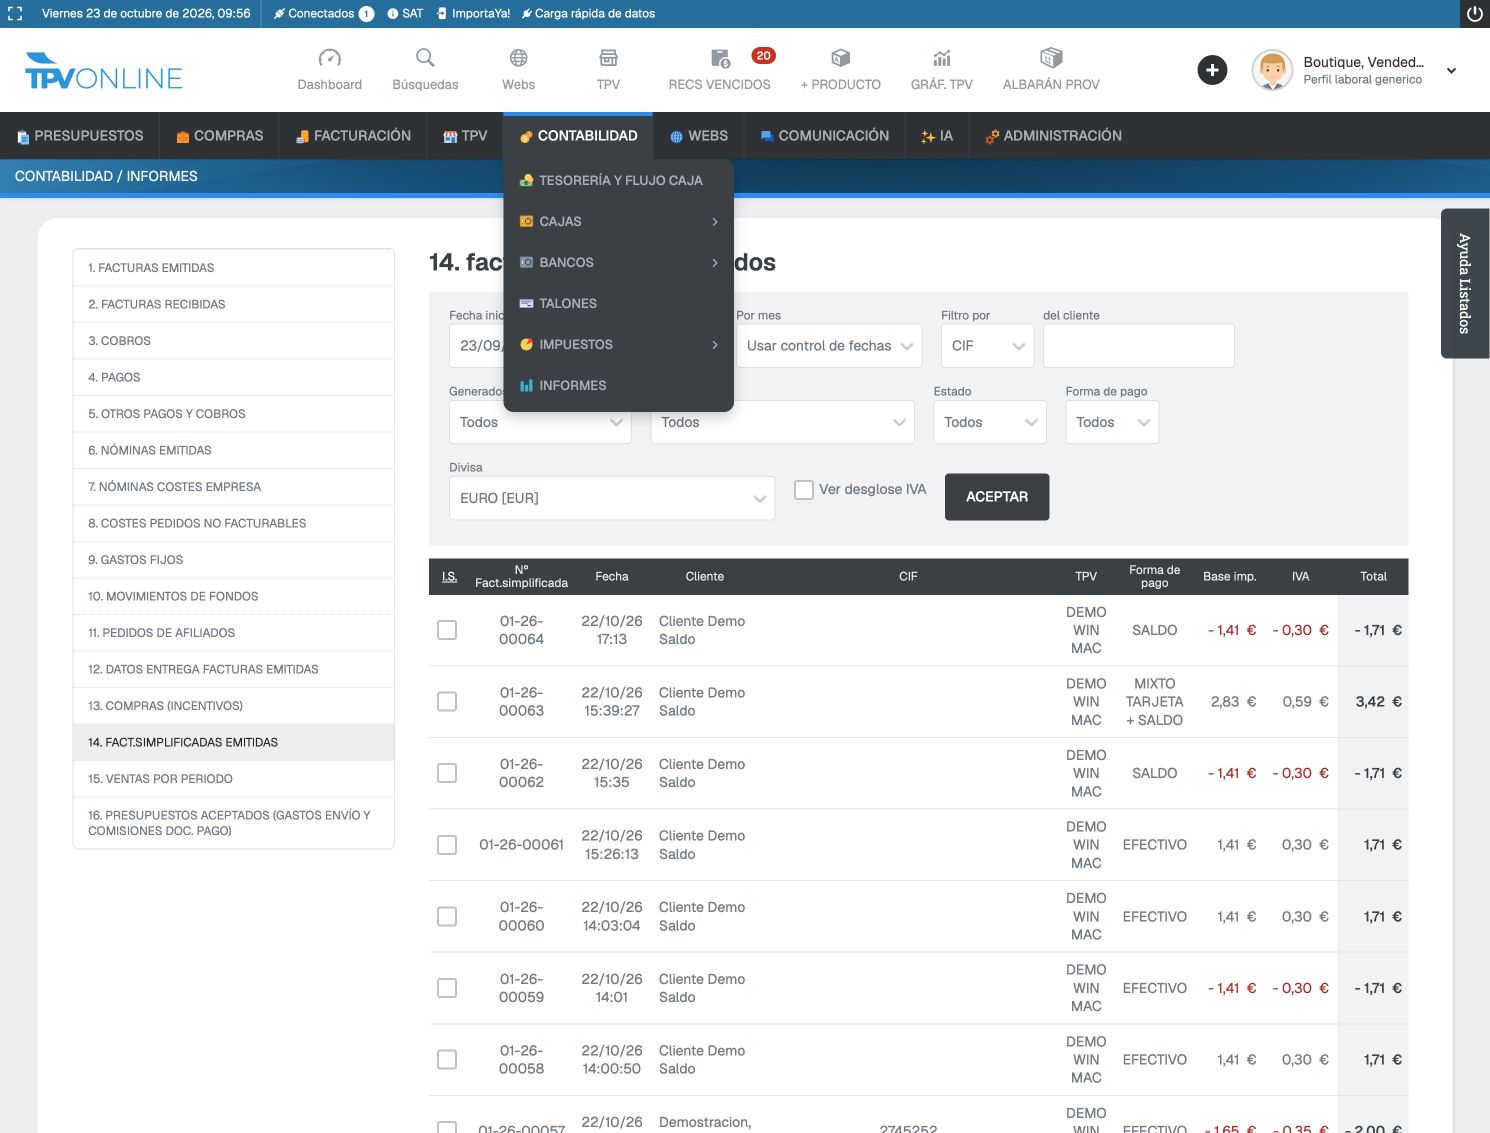Click the black plus add button

(x=1212, y=70)
